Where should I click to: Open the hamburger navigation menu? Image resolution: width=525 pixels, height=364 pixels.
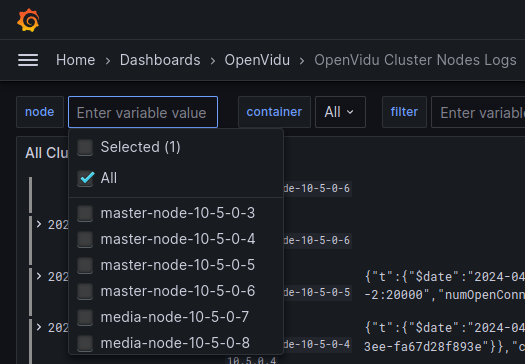[x=28, y=60]
